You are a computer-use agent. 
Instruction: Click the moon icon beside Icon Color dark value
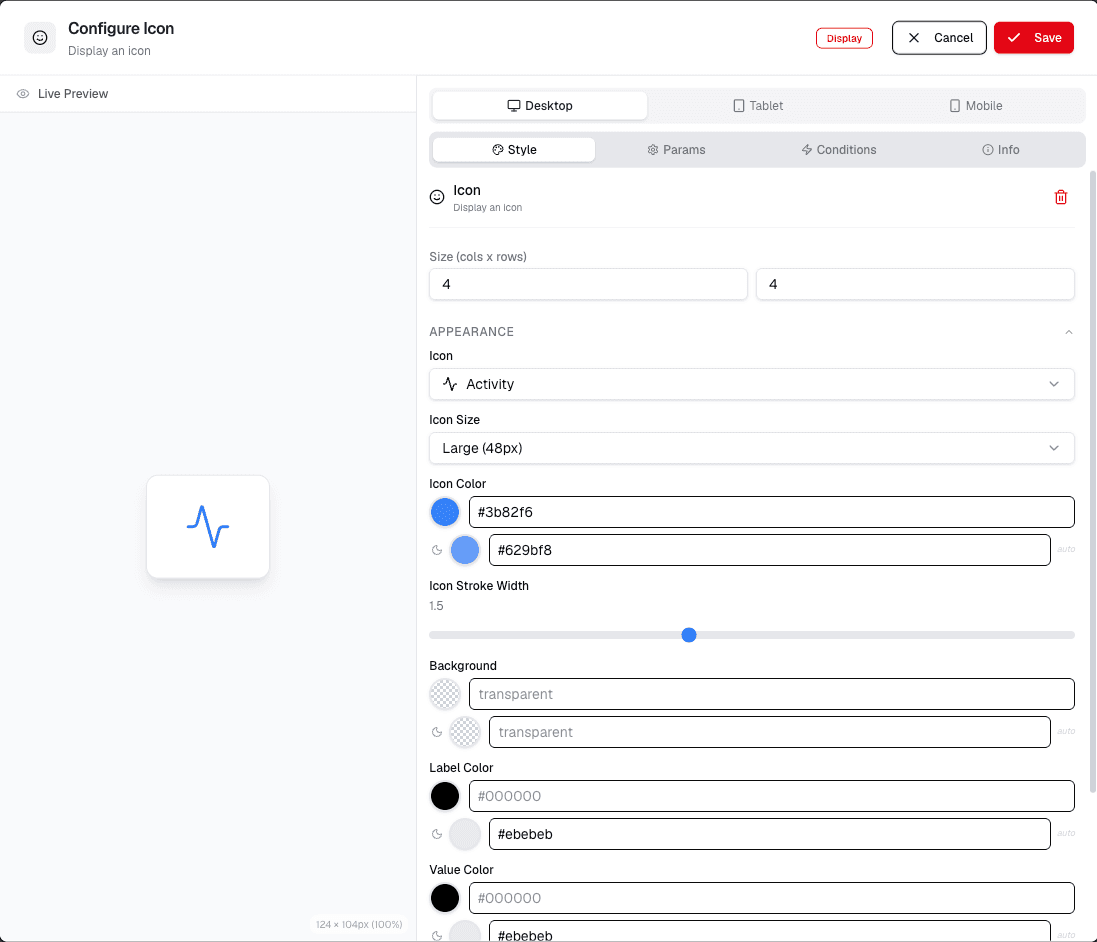[437, 550]
